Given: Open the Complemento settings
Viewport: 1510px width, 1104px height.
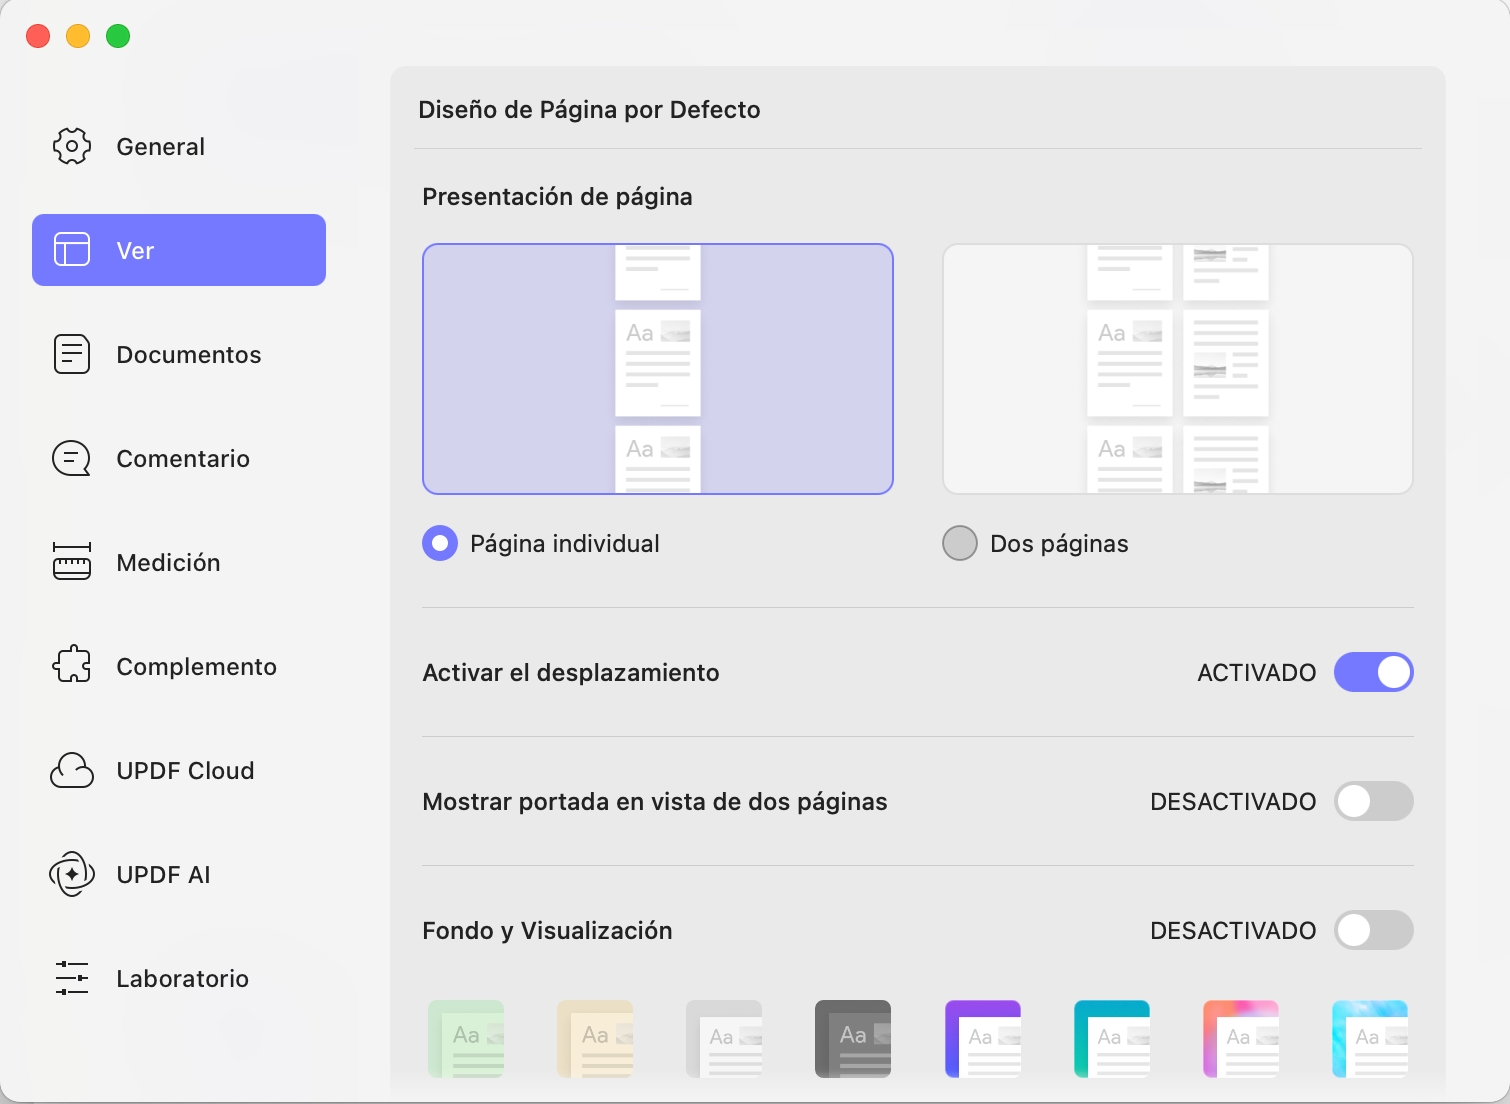Looking at the screenshot, I should tap(179, 666).
